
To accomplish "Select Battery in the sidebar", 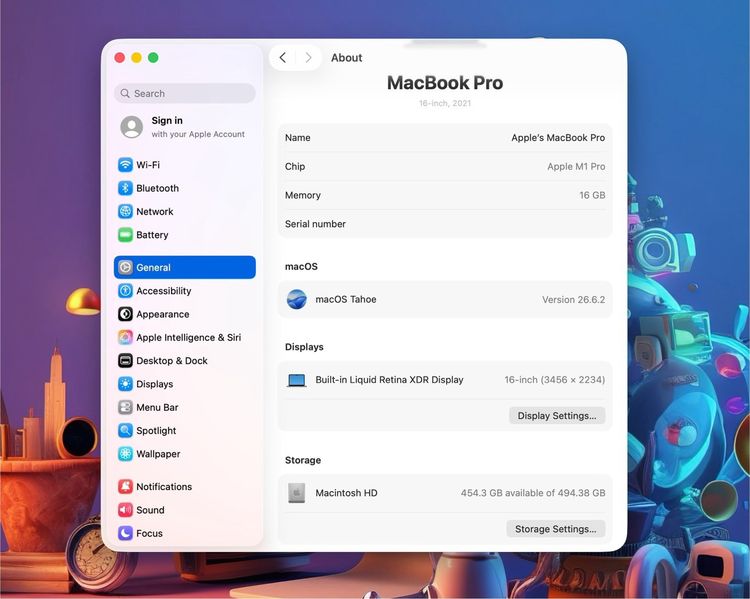I will pyautogui.click(x=185, y=235).
